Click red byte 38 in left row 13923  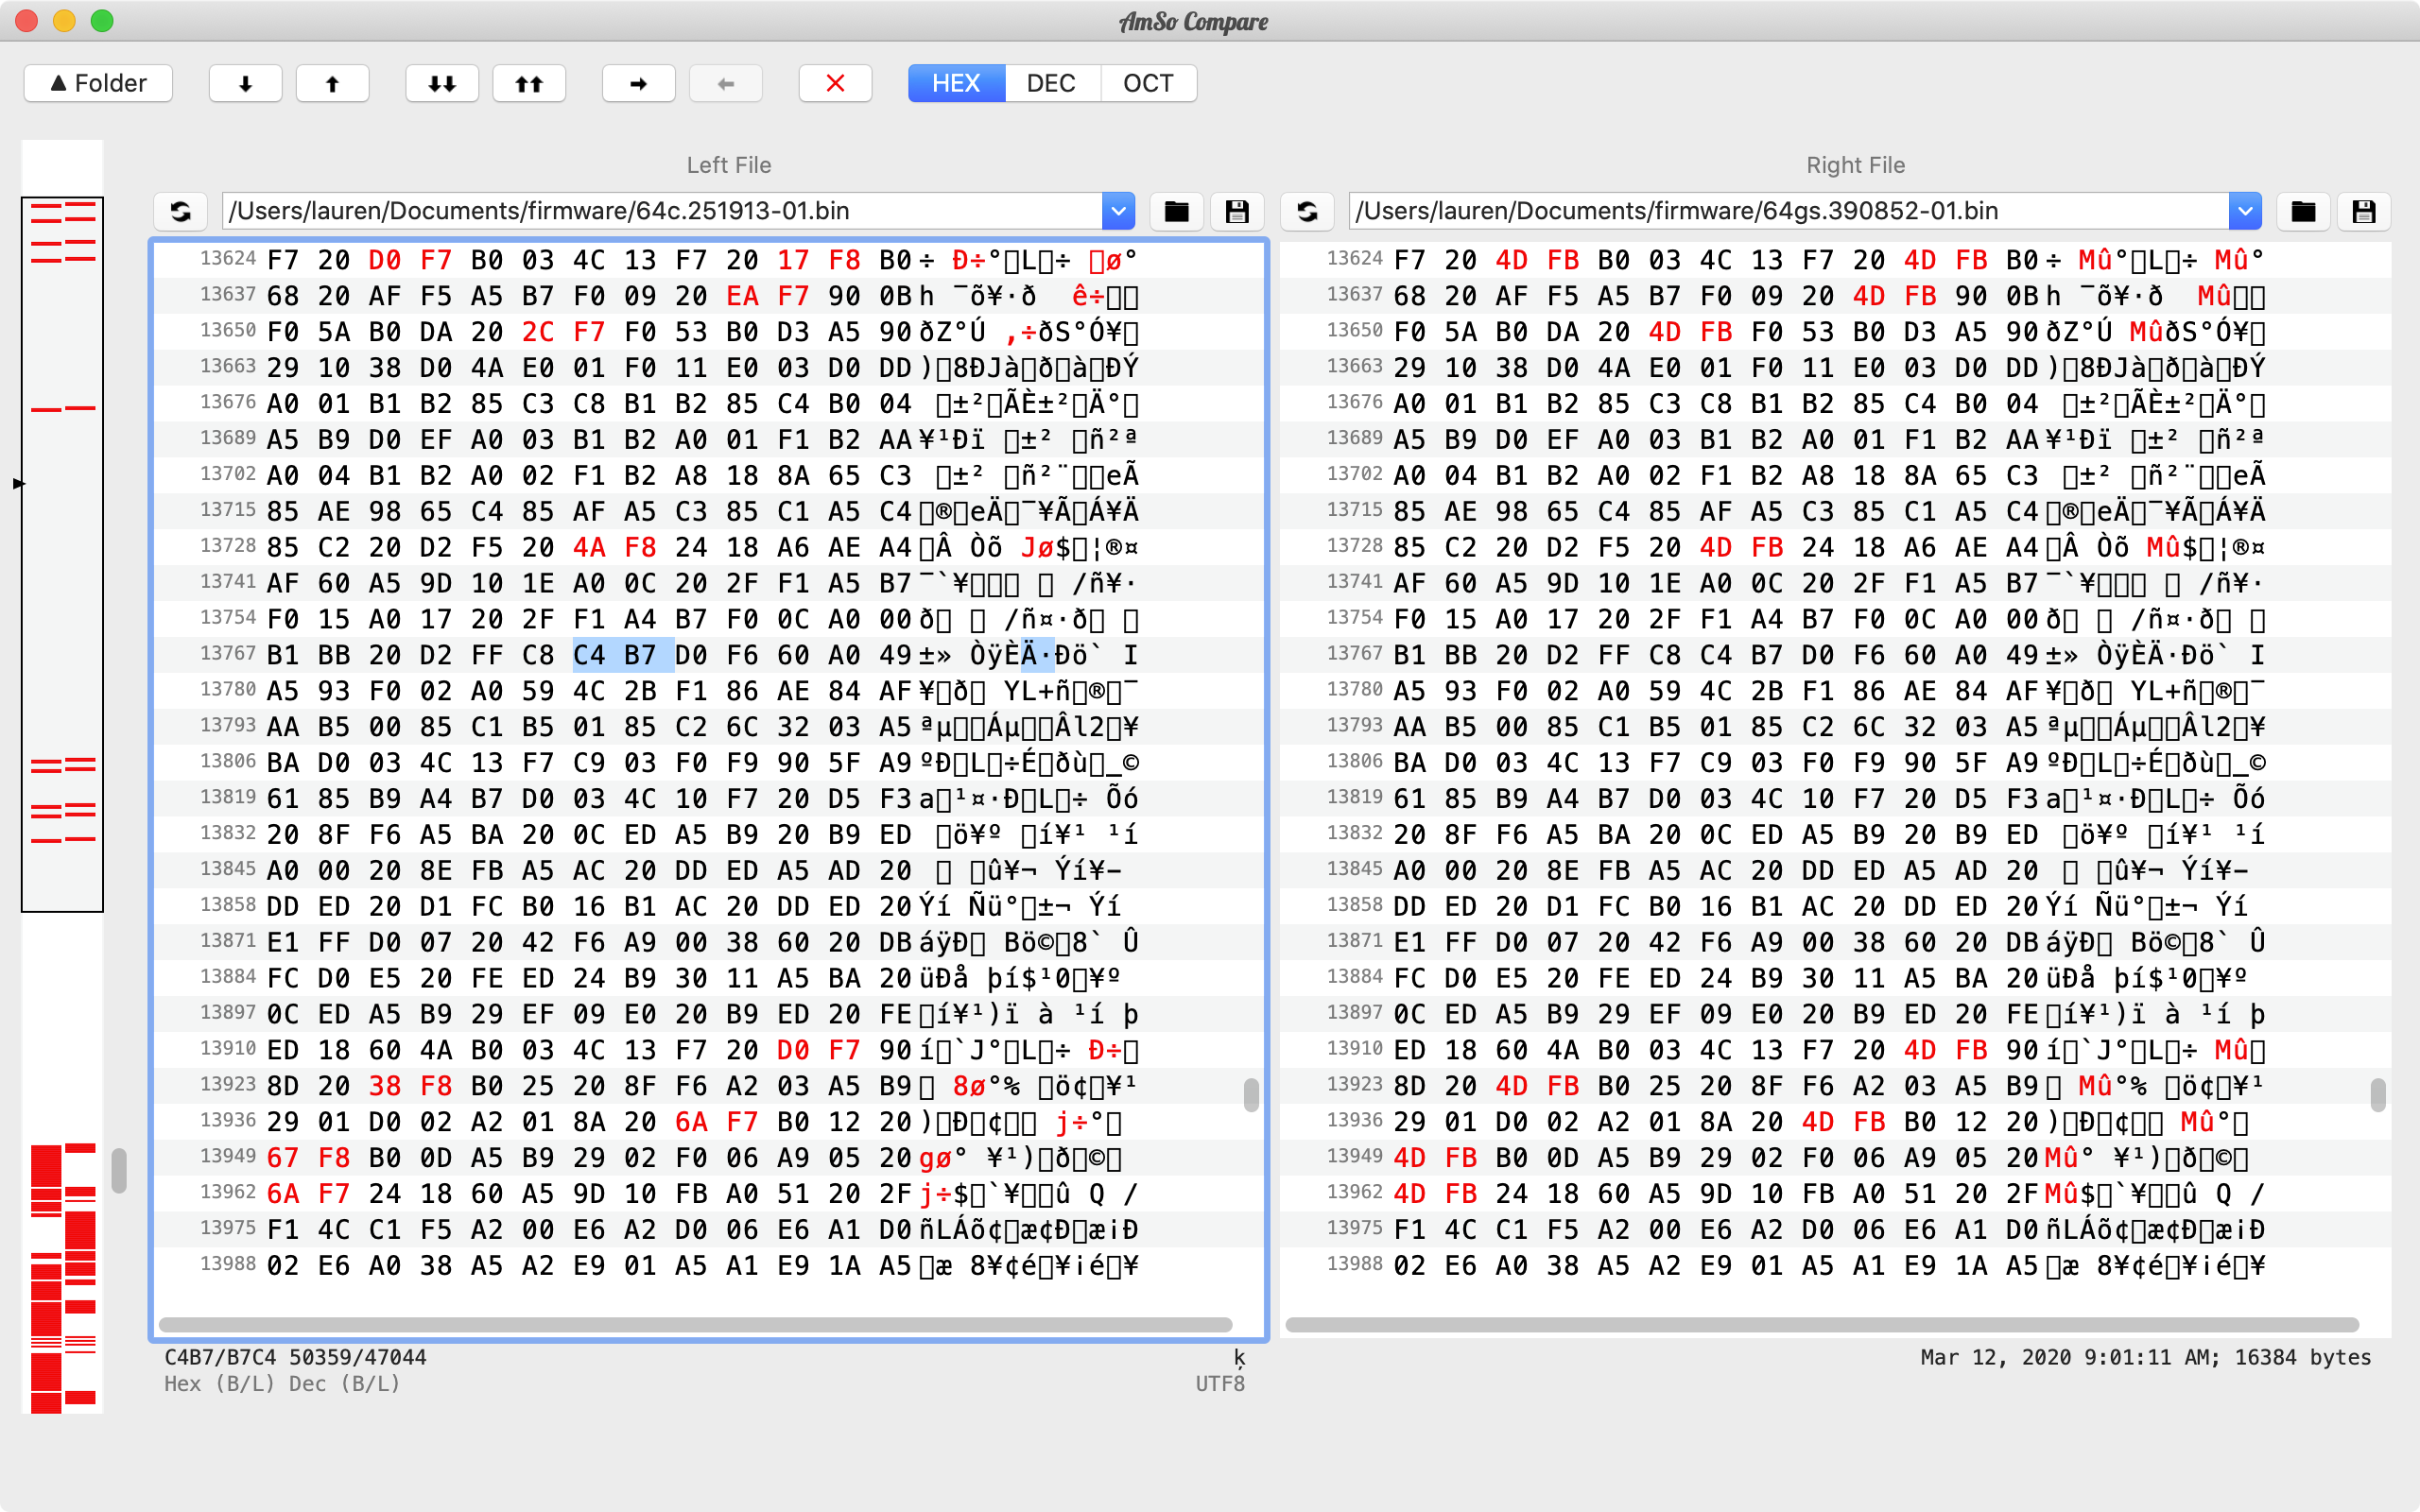(385, 1086)
